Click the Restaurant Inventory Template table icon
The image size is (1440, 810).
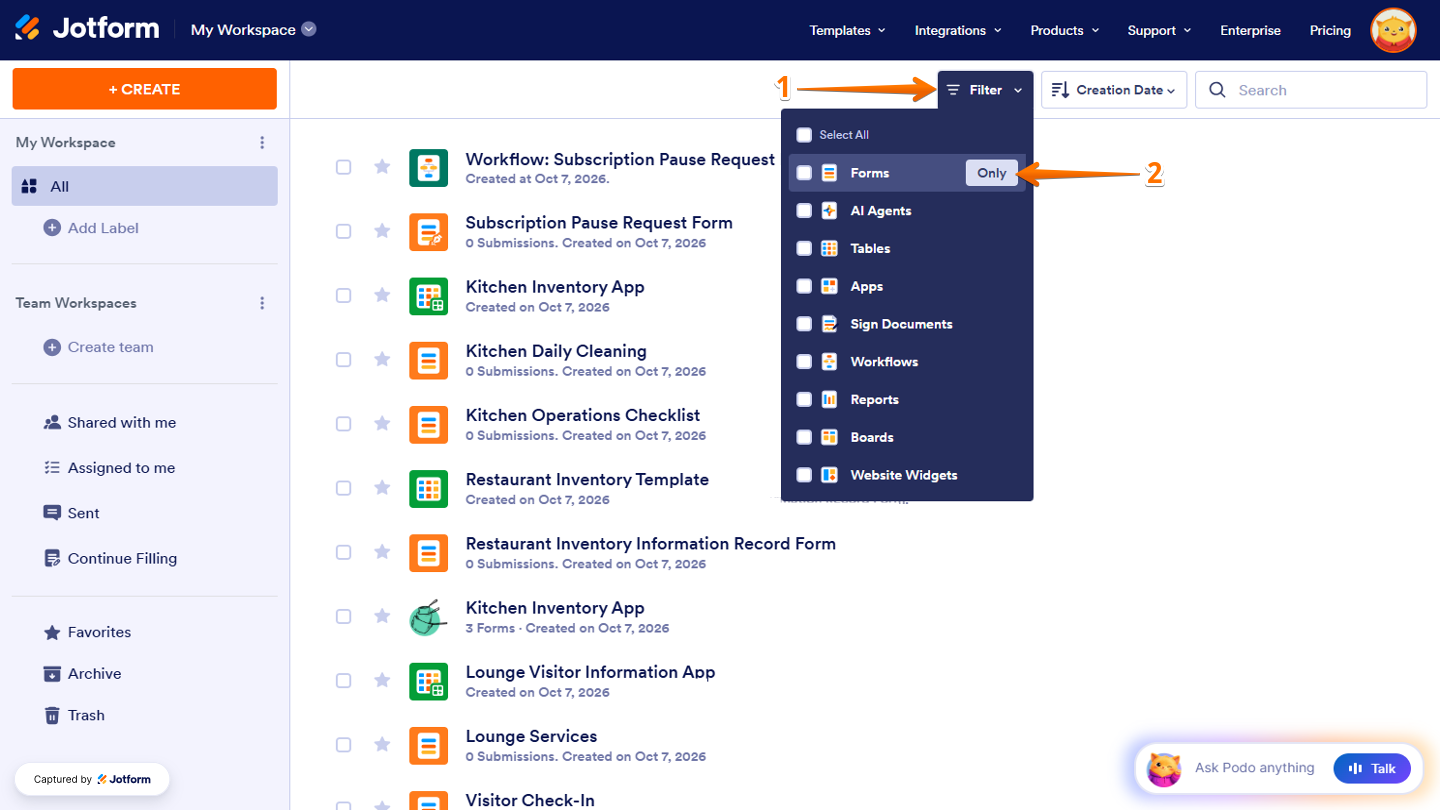[x=428, y=488]
